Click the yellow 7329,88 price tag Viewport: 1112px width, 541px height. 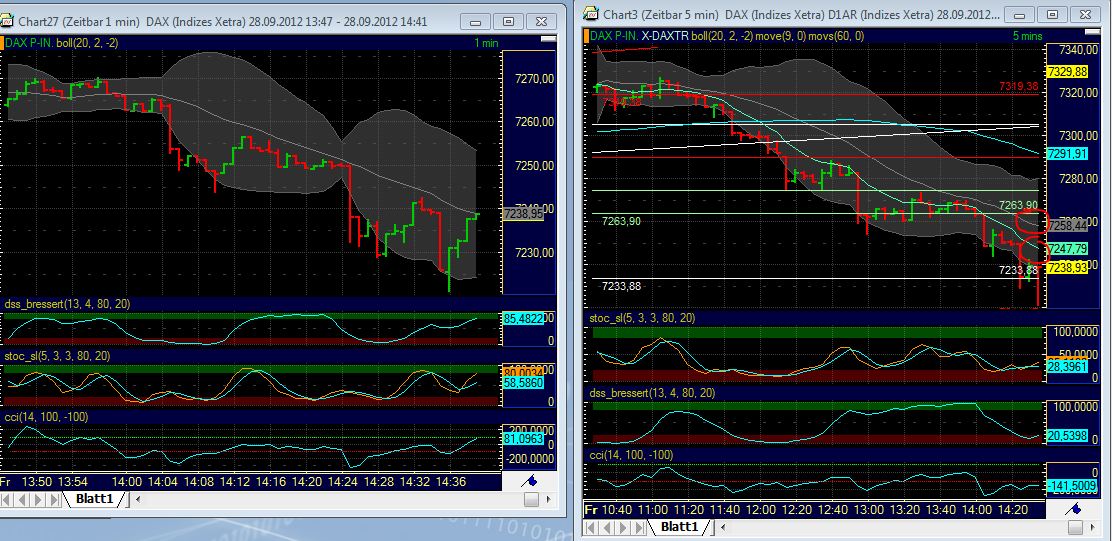tap(1067, 72)
